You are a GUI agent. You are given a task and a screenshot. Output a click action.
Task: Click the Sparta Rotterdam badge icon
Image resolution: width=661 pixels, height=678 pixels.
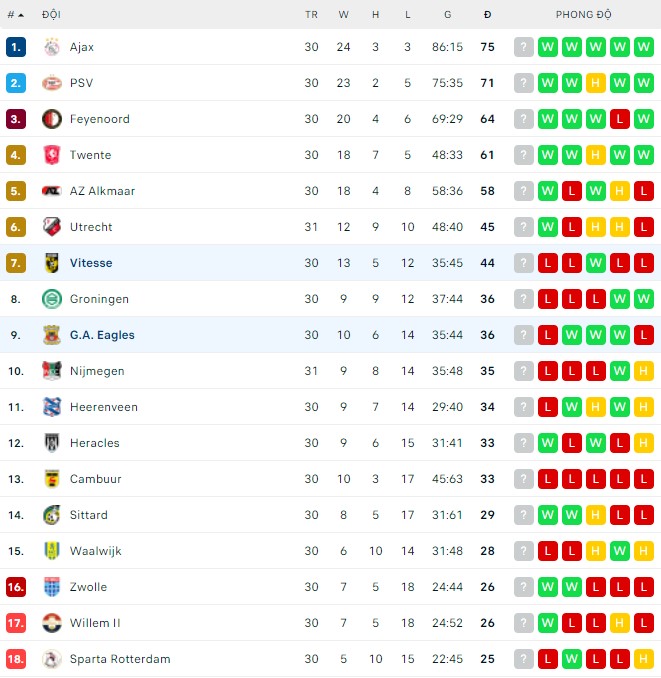(52, 659)
